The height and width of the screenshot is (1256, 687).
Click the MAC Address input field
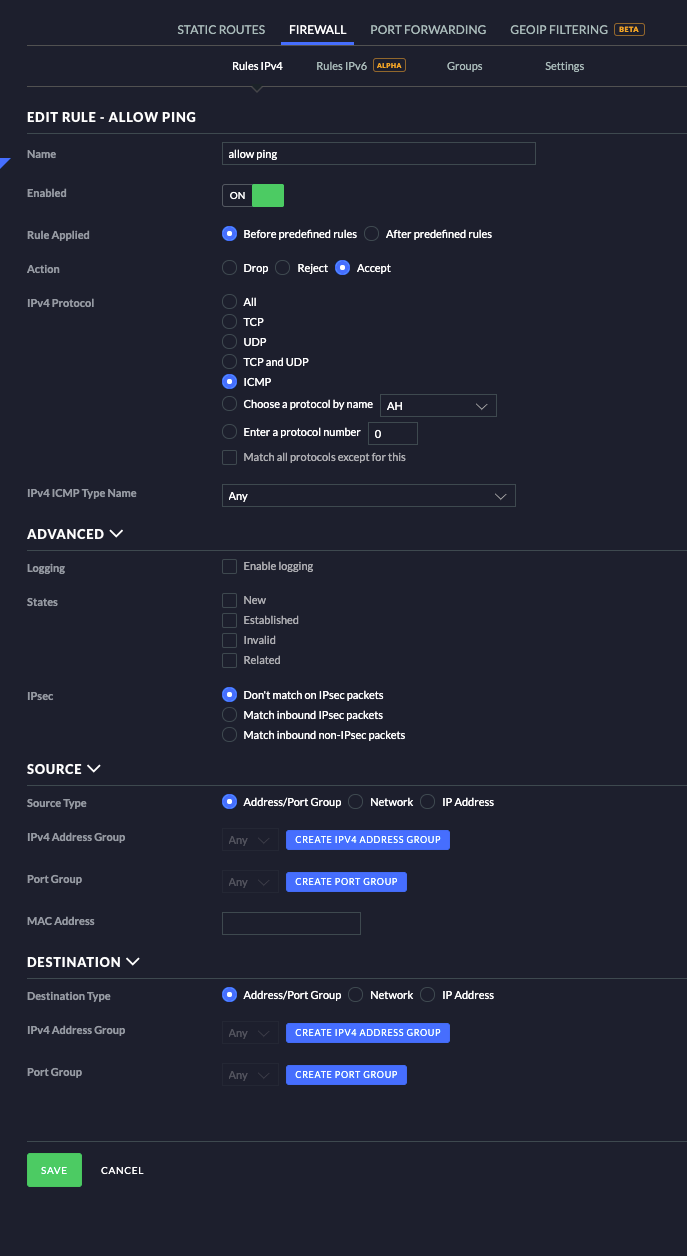point(291,923)
